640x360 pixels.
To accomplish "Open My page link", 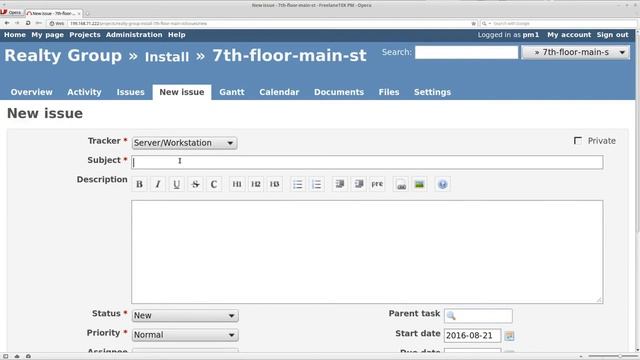I will tap(47, 35).
